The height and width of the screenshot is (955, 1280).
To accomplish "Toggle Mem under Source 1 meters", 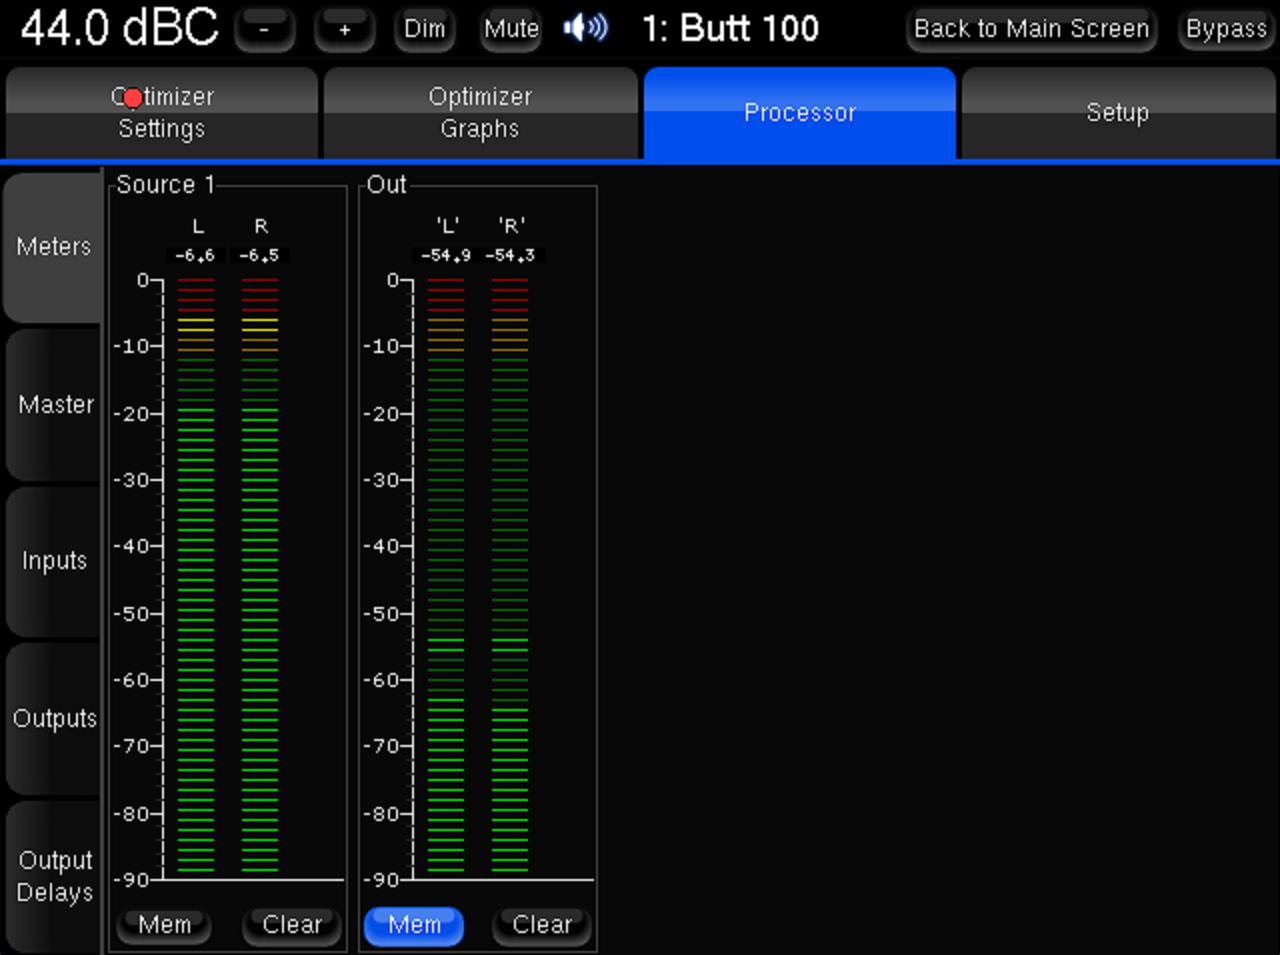I will pyautogui.click(x=164, y=925).
